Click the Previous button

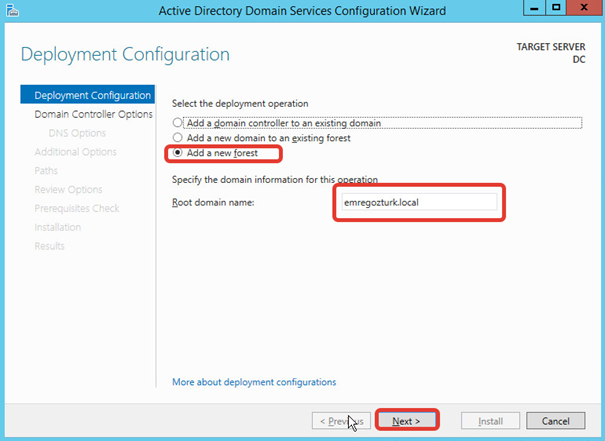pyautogui.click(x=341, y=421)
